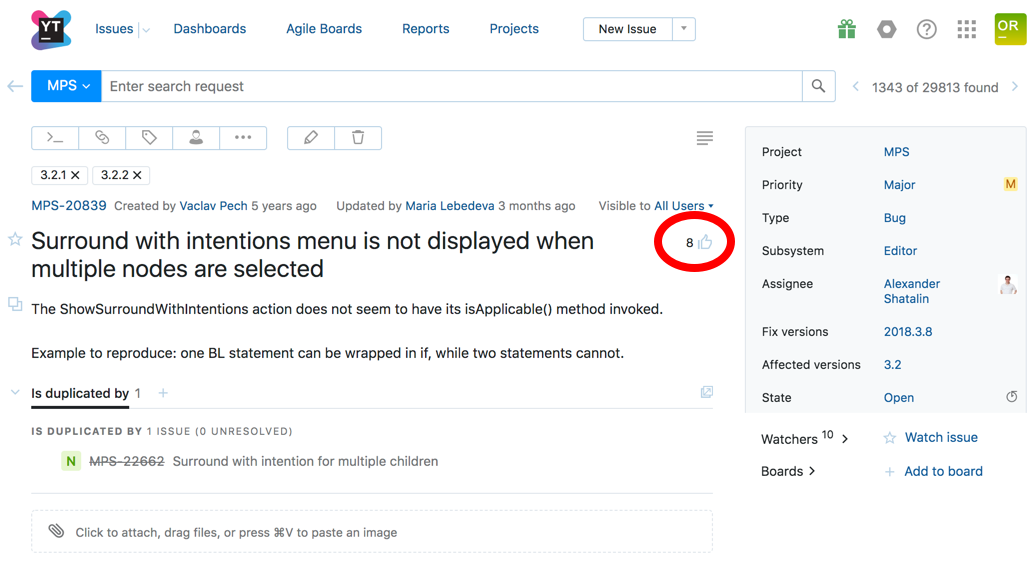1033x561 pixels.
Task: Vote with the thumbs-up icon
Action: point(705,242)
